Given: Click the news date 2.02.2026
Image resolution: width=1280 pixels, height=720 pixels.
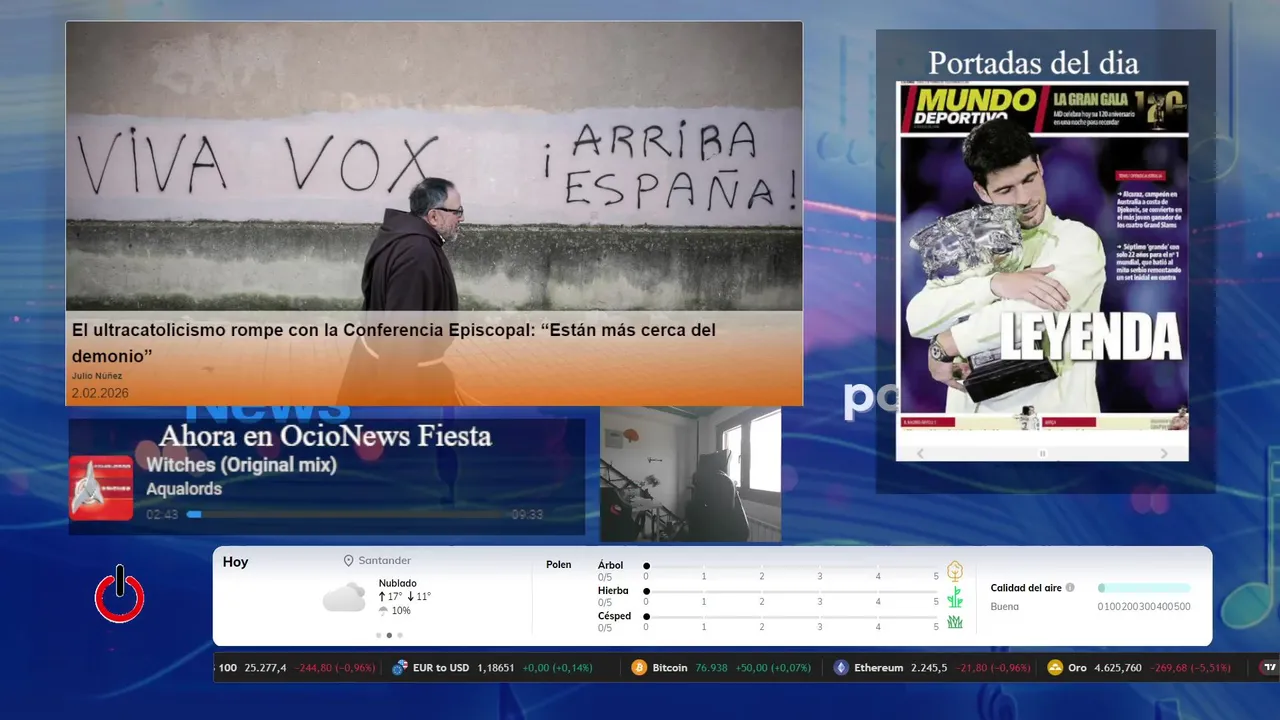Looking at the screenshot, I should click(100, 393).
